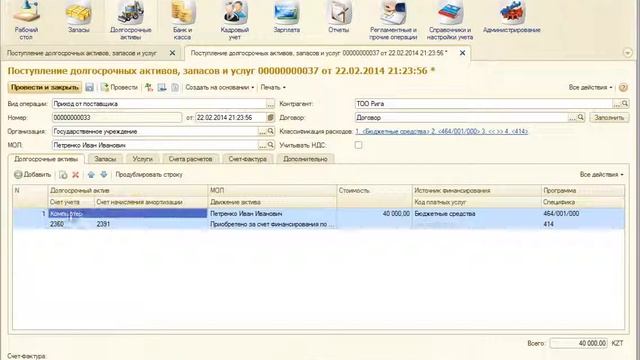Click the Продублировать строку button

click(x=149, y=175)
